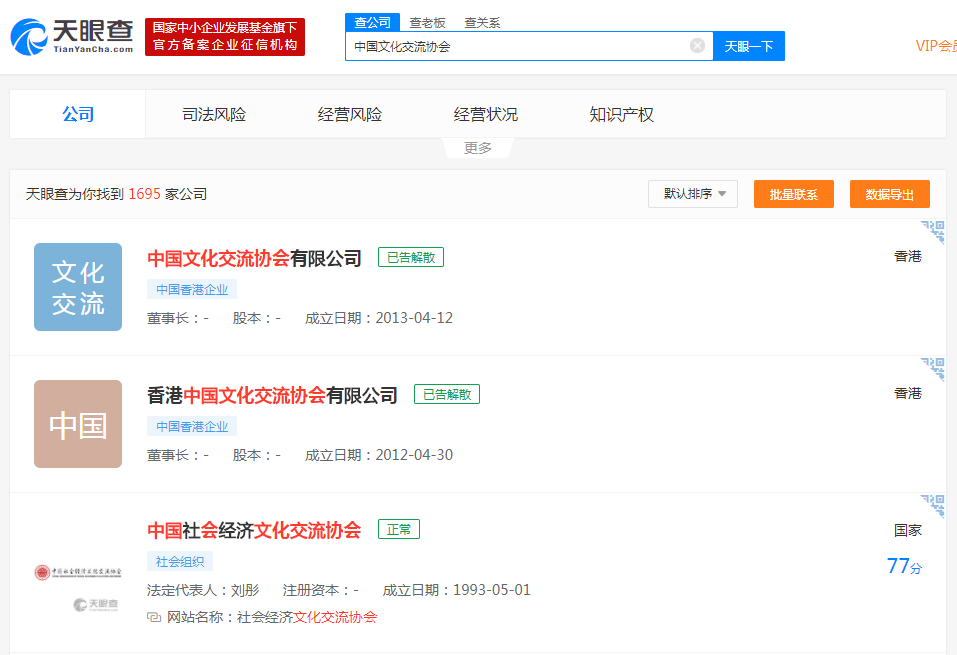
Task: Click the 中国香港企业 tag of first result
Action: point(192,289)
